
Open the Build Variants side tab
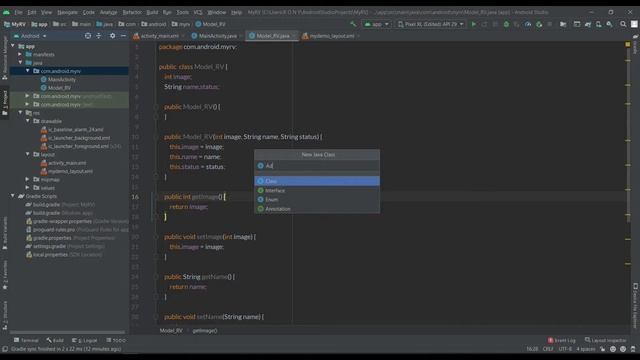point(5,233)
